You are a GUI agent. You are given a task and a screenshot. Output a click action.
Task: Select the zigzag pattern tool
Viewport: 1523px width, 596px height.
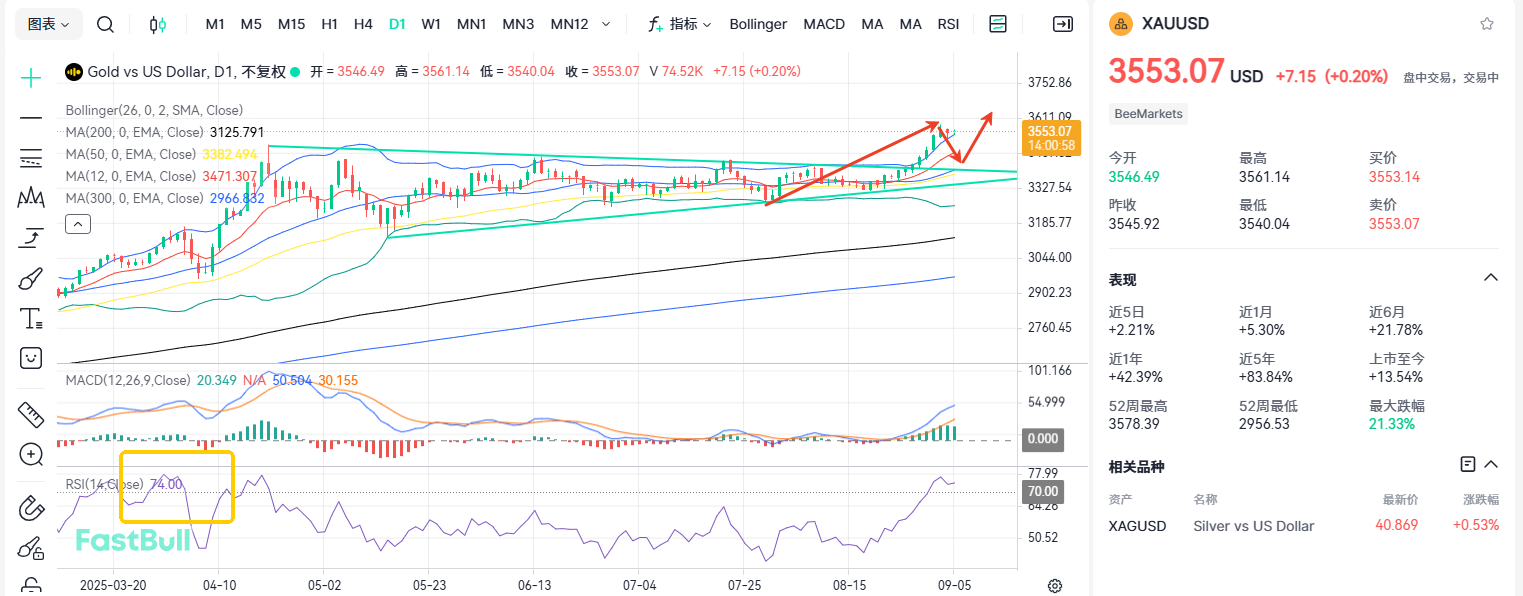31,198
